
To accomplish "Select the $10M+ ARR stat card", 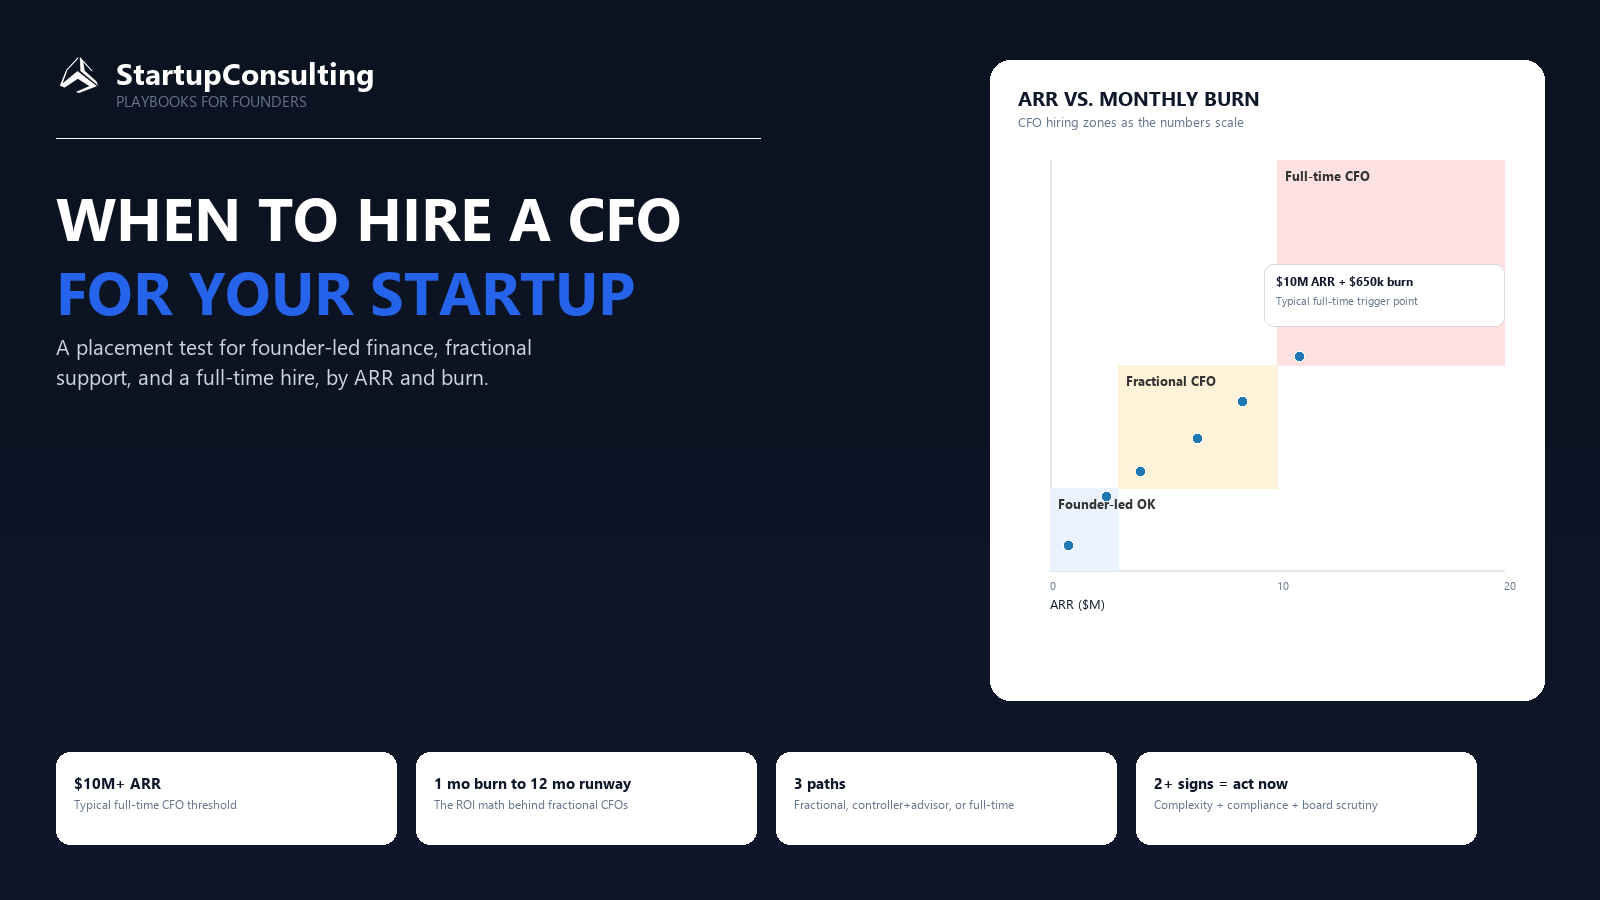I will click(x=226, y=798).
